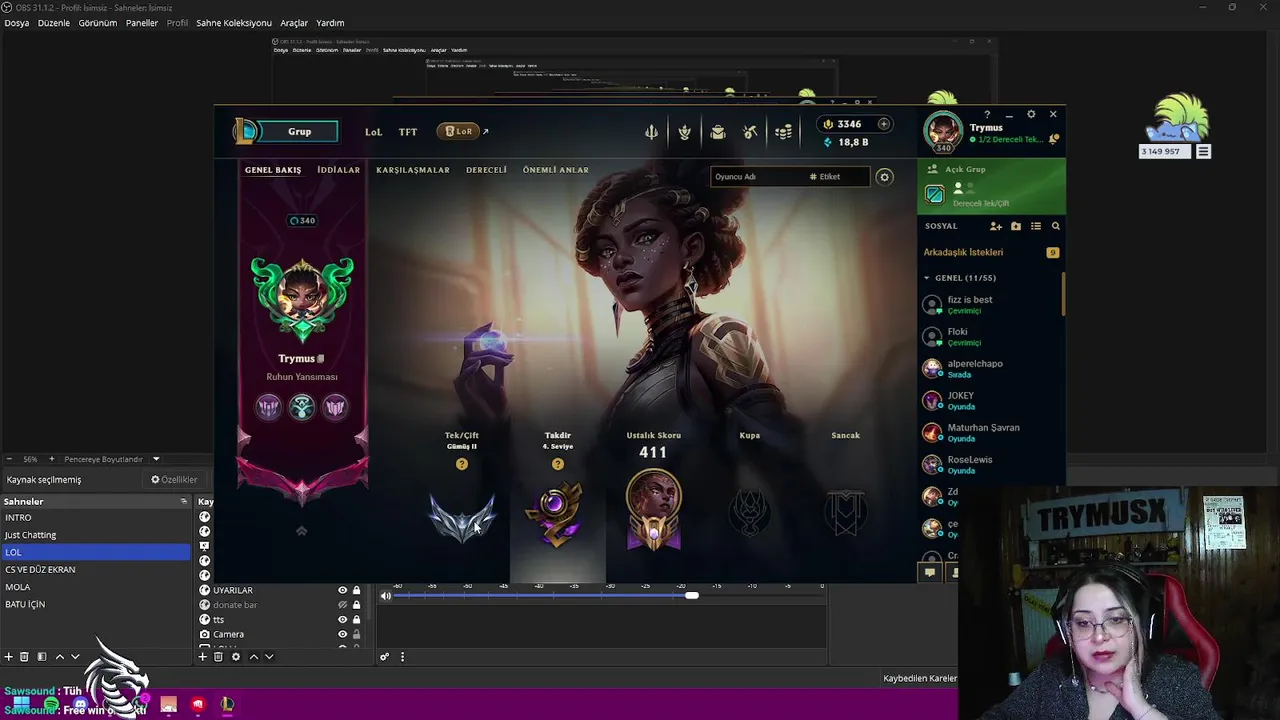This screenshot has height=720, width=1280.
Task: Click the friend list view options icon
Action: tap(1036, 226)
